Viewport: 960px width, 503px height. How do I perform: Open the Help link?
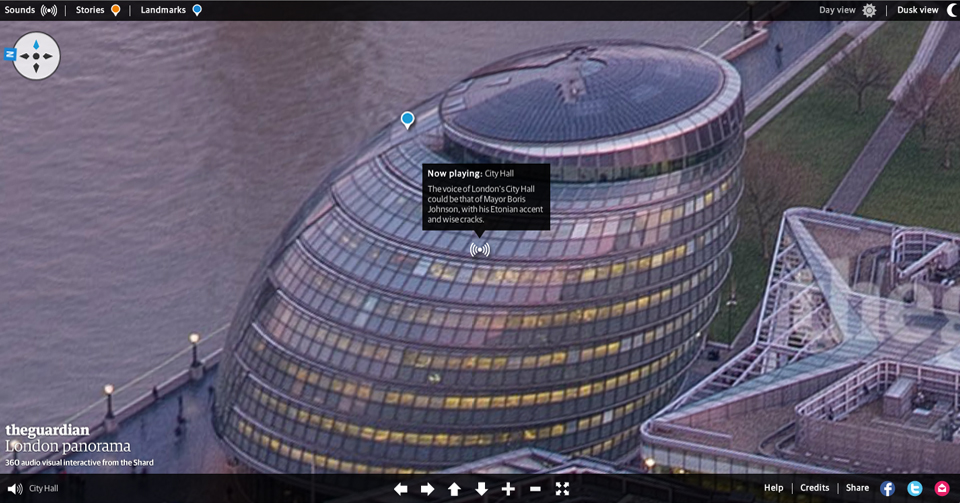[773, 488]
